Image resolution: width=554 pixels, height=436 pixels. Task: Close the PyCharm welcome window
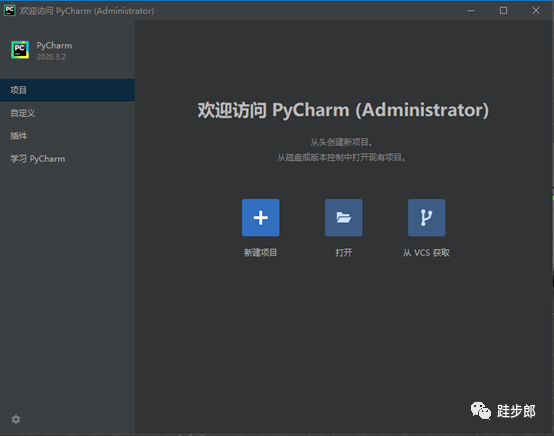coord(536,11)
